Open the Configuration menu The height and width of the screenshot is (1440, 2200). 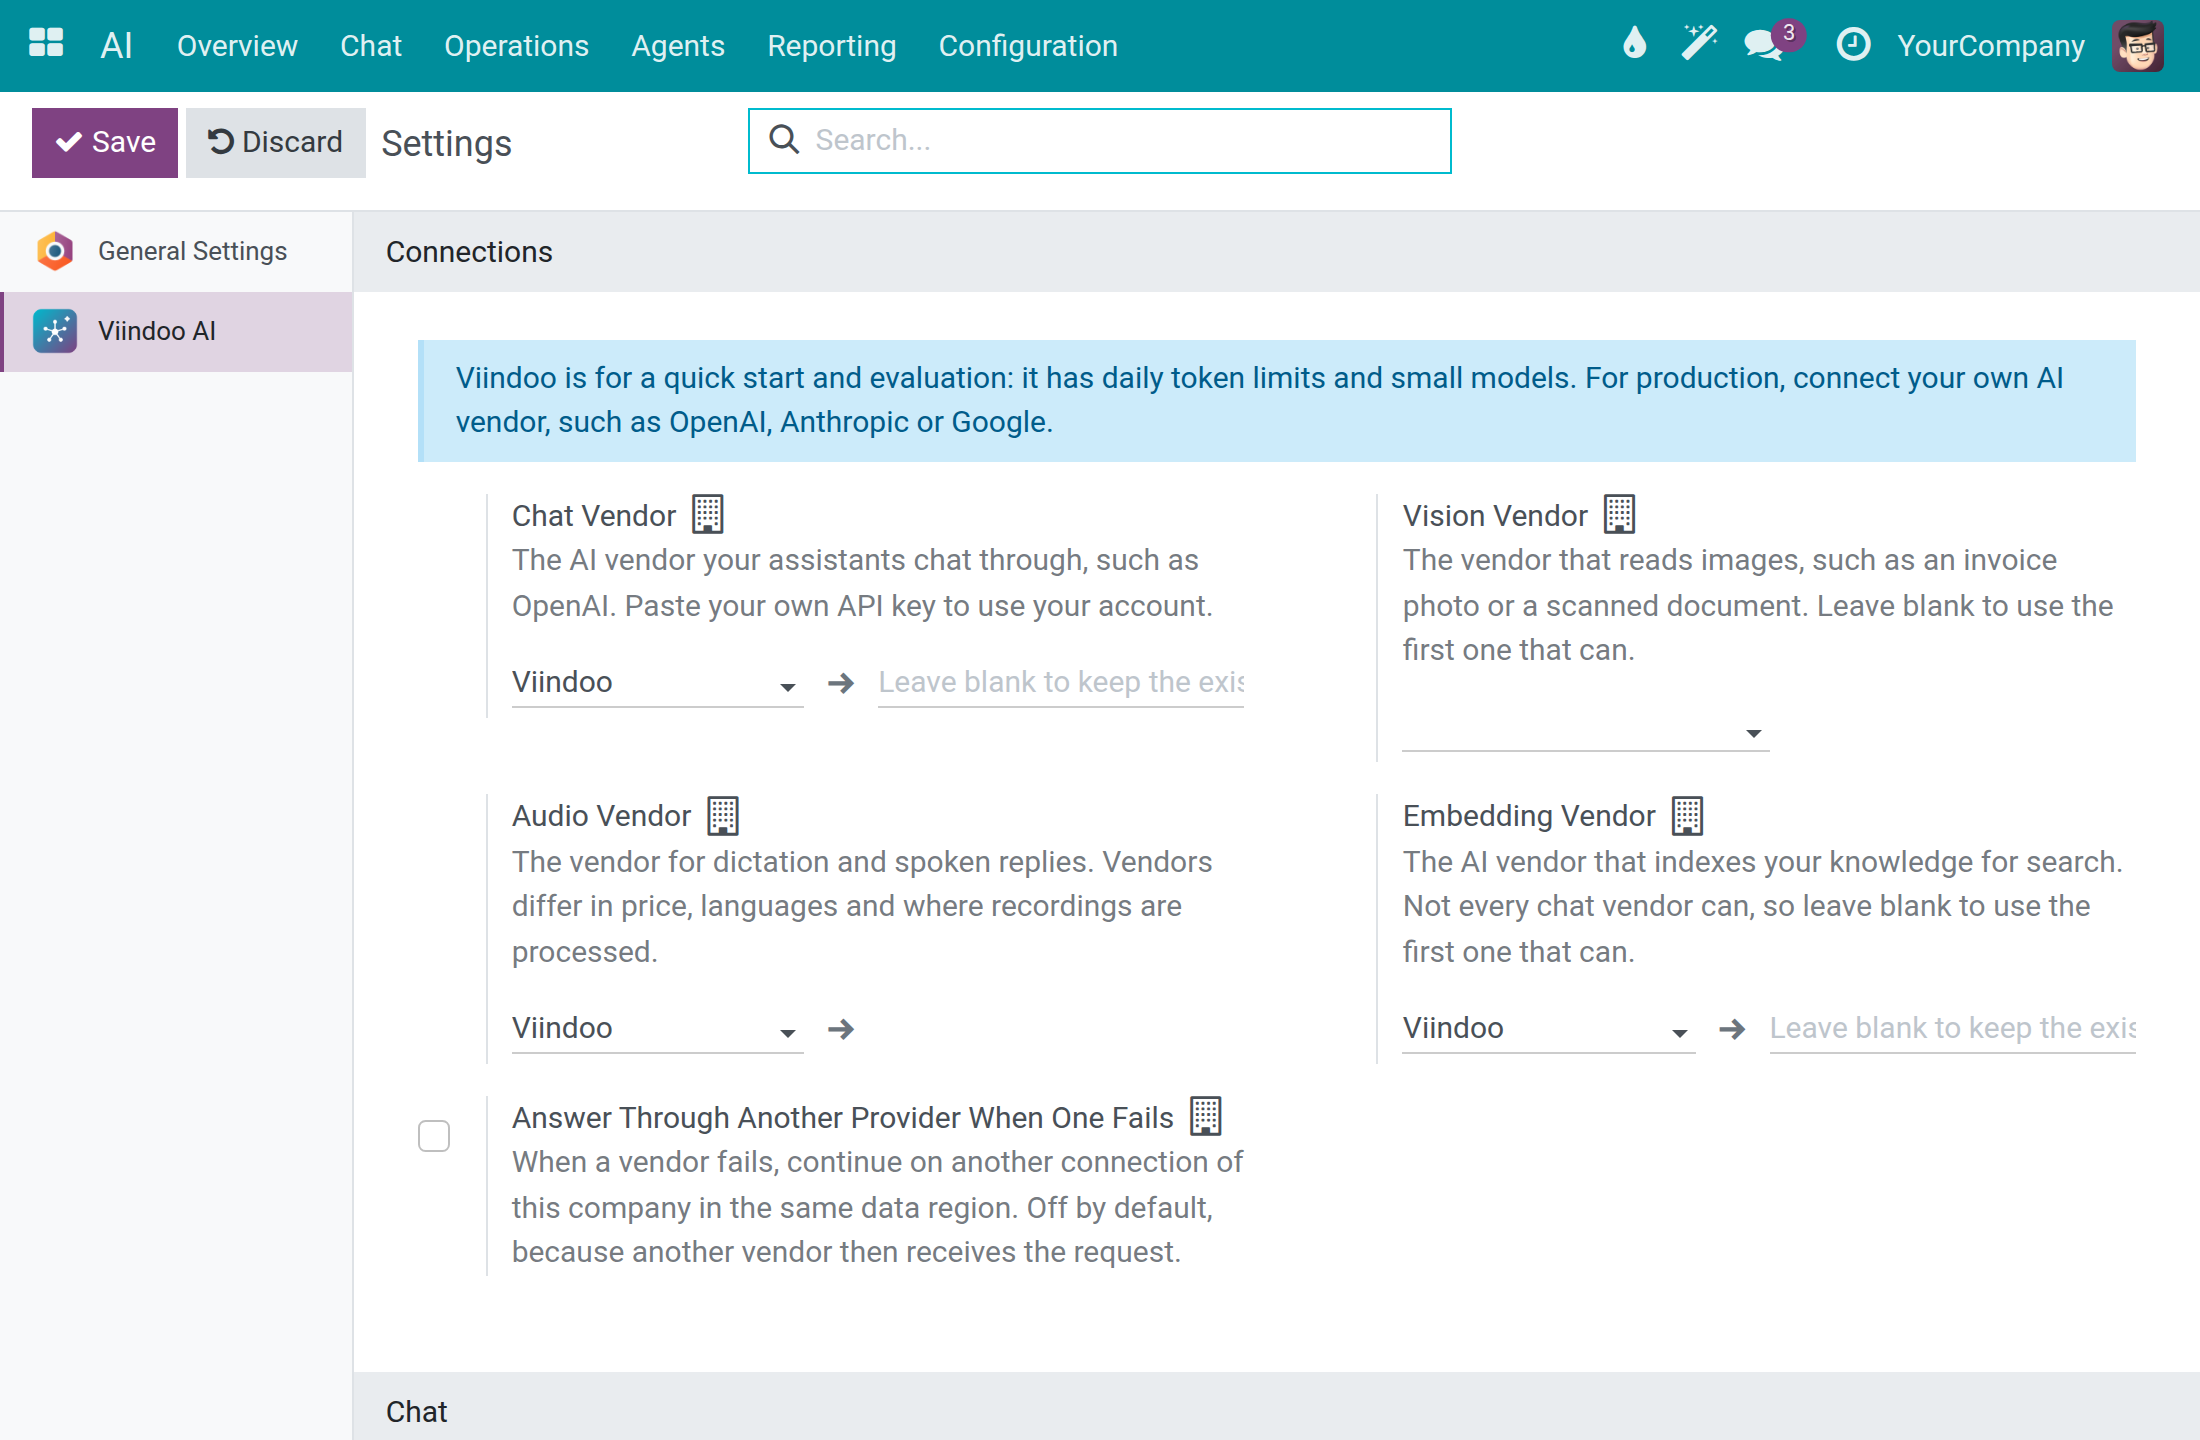tap(1028, 46)
